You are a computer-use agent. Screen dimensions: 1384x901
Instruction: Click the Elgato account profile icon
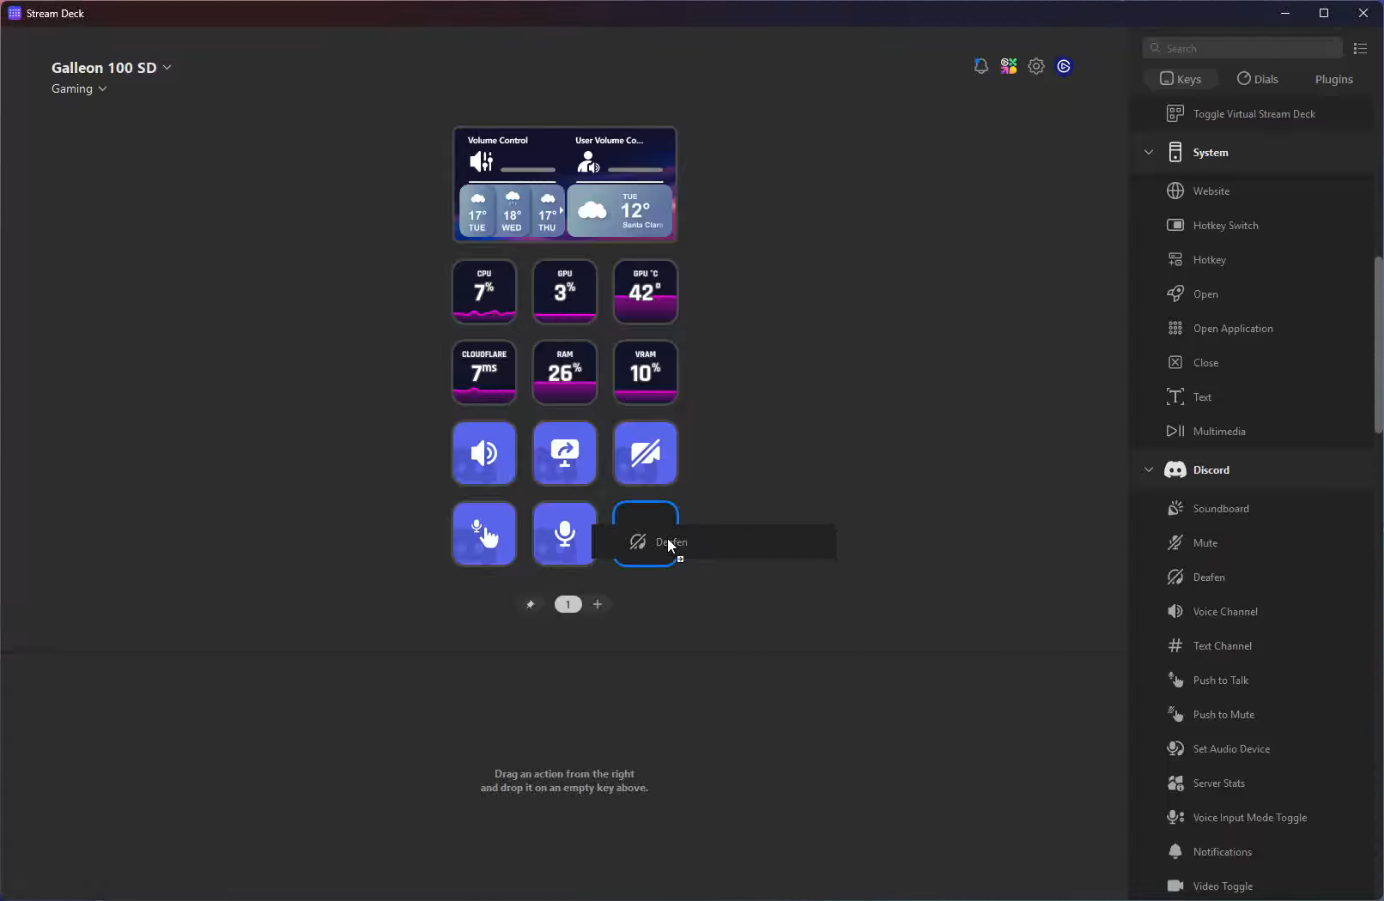coord(1064,66)
